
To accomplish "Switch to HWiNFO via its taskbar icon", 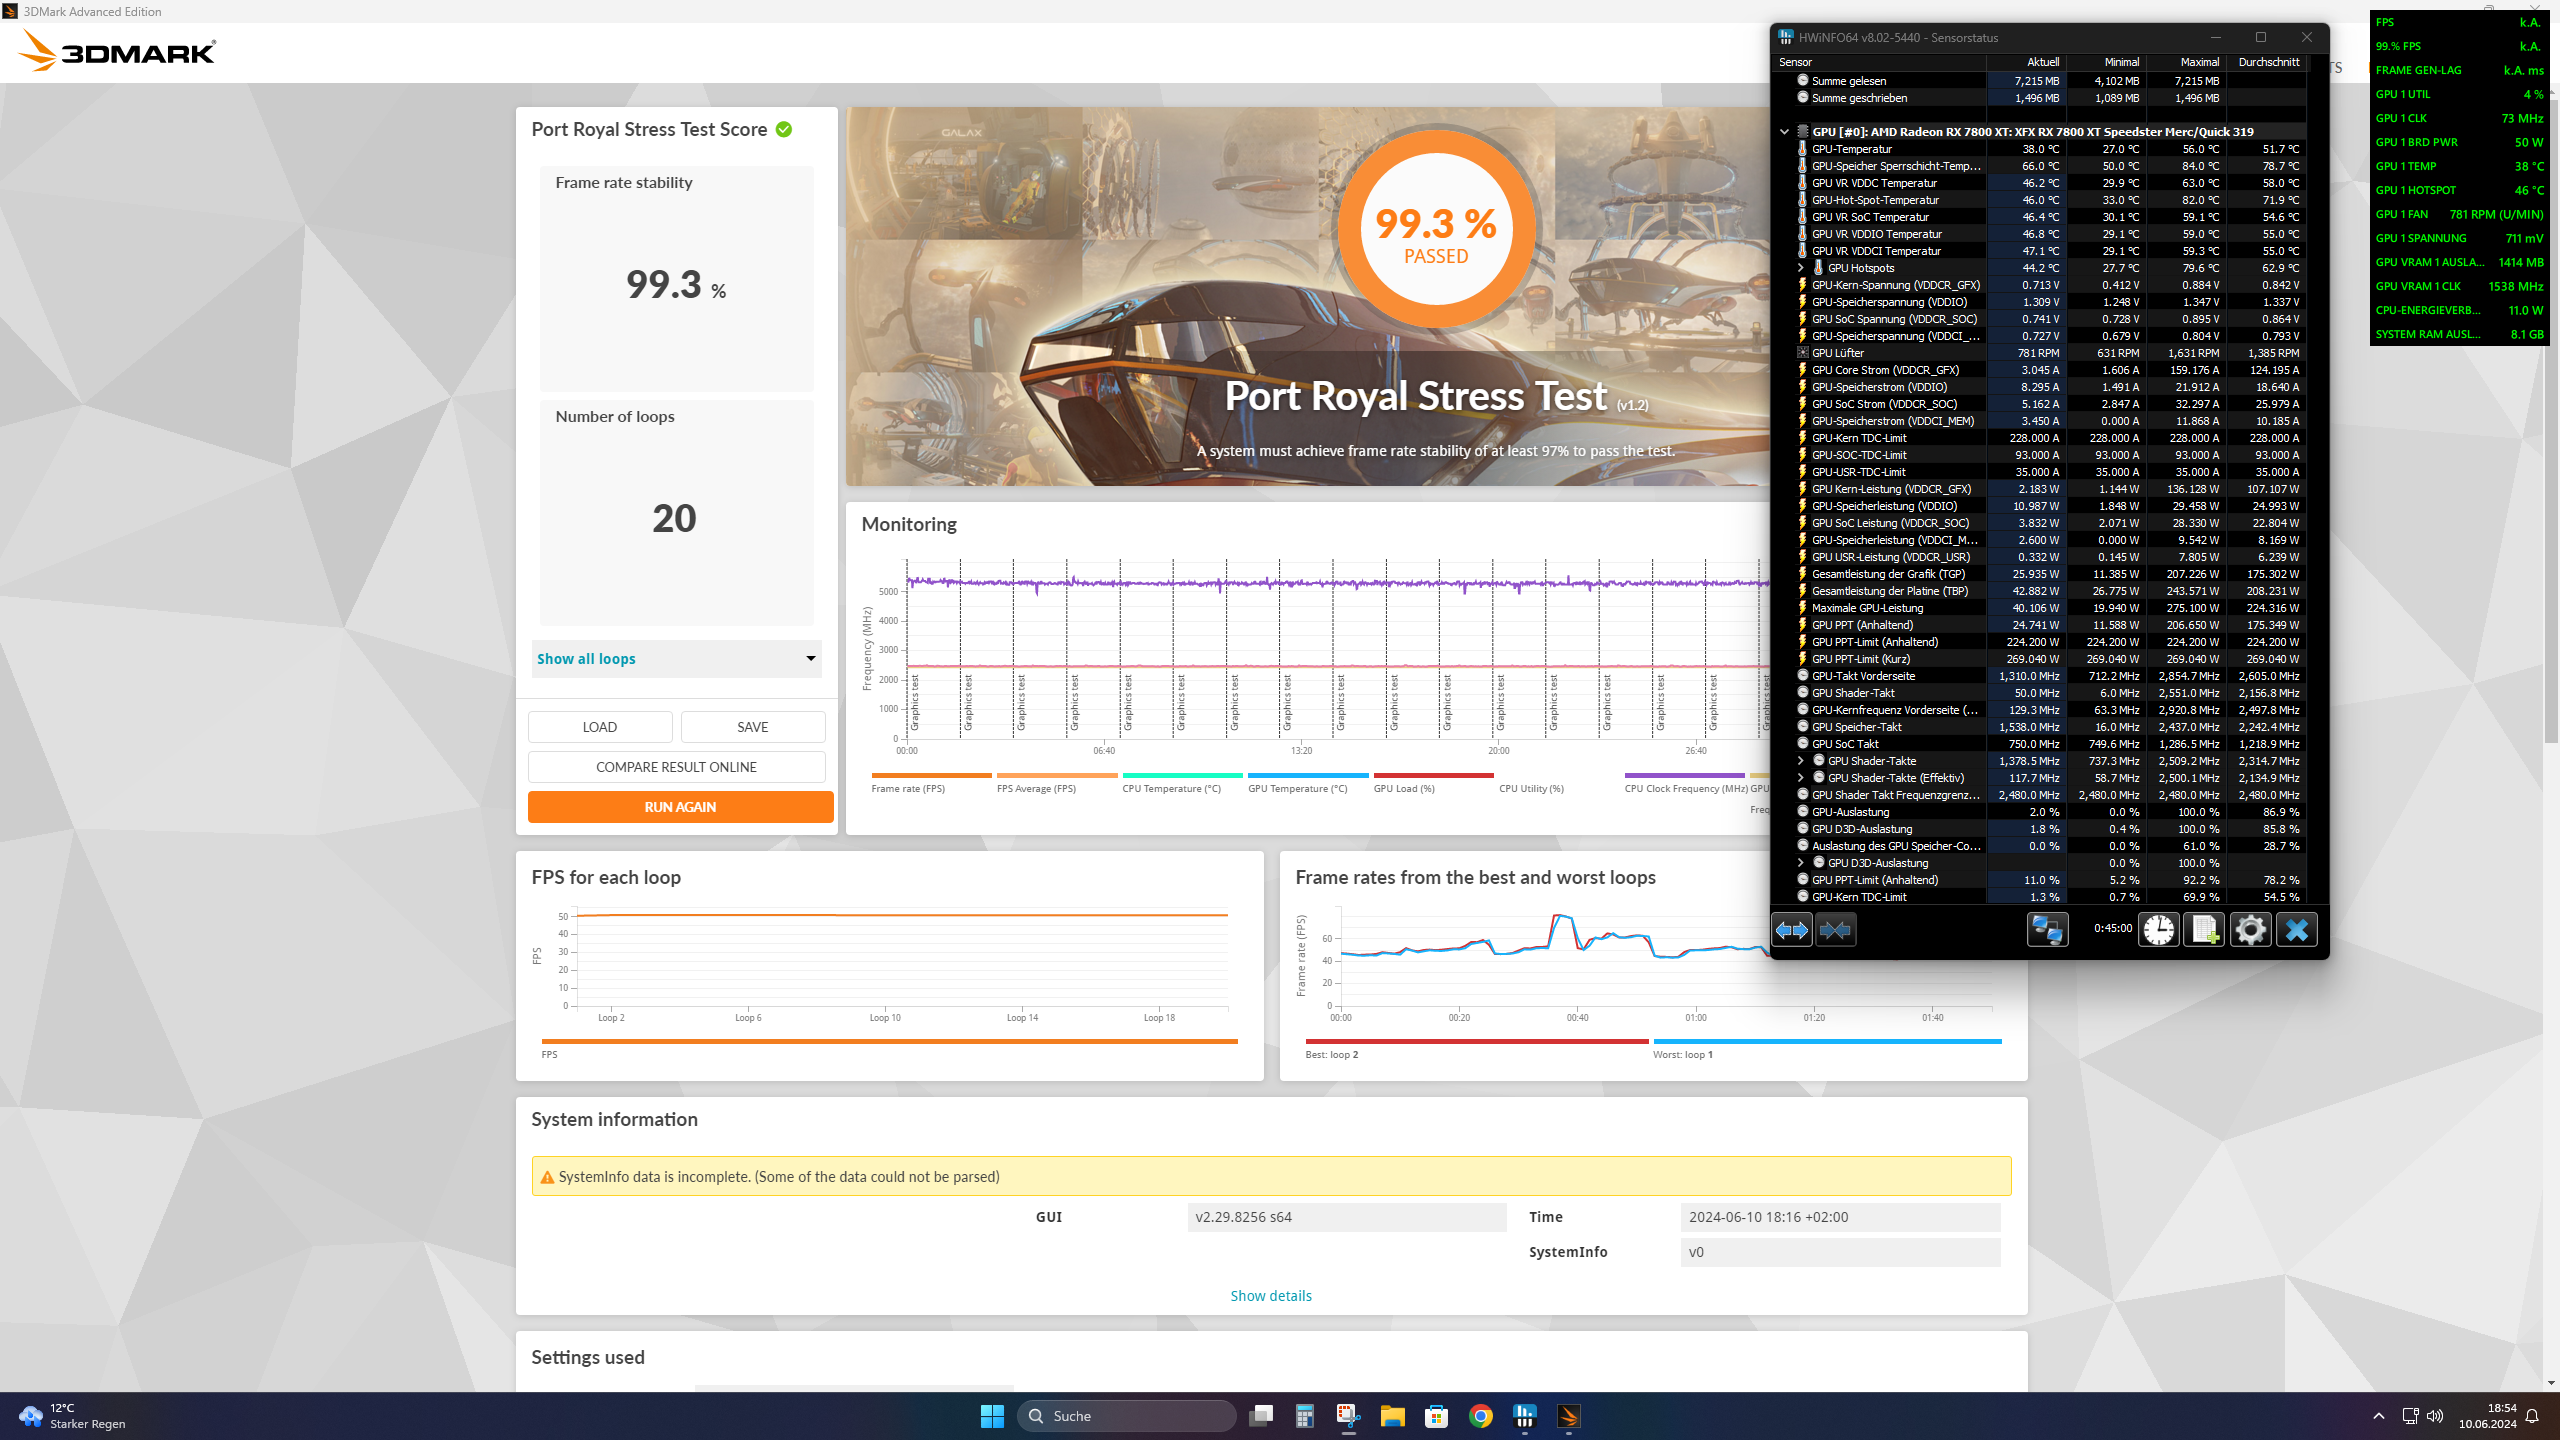I will pos(1525,1416).
